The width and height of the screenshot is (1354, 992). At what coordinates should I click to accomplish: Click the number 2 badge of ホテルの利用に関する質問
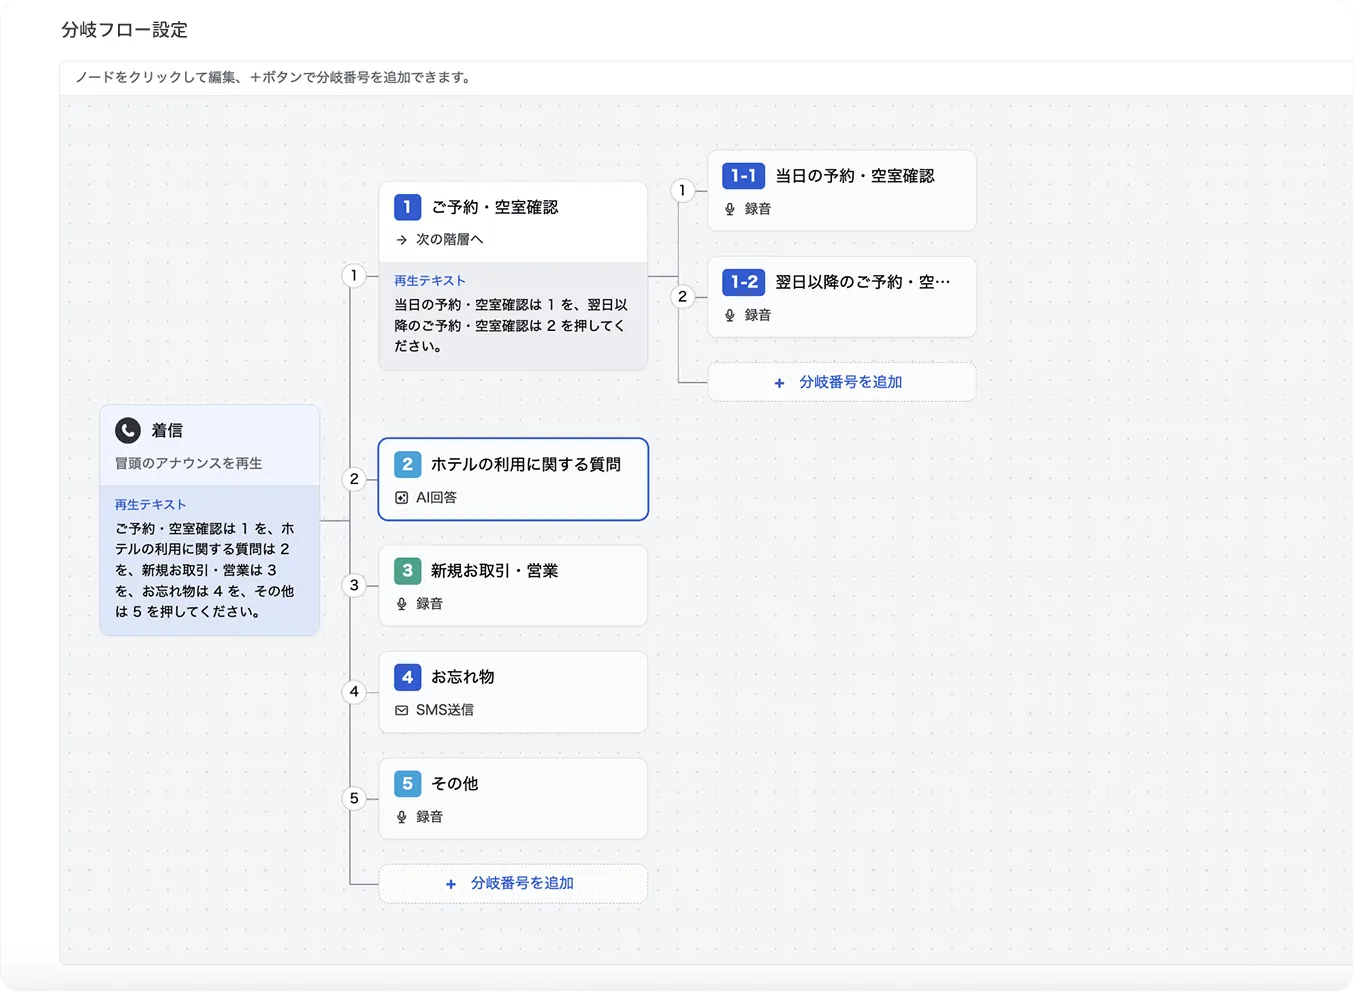coord(407,464)
